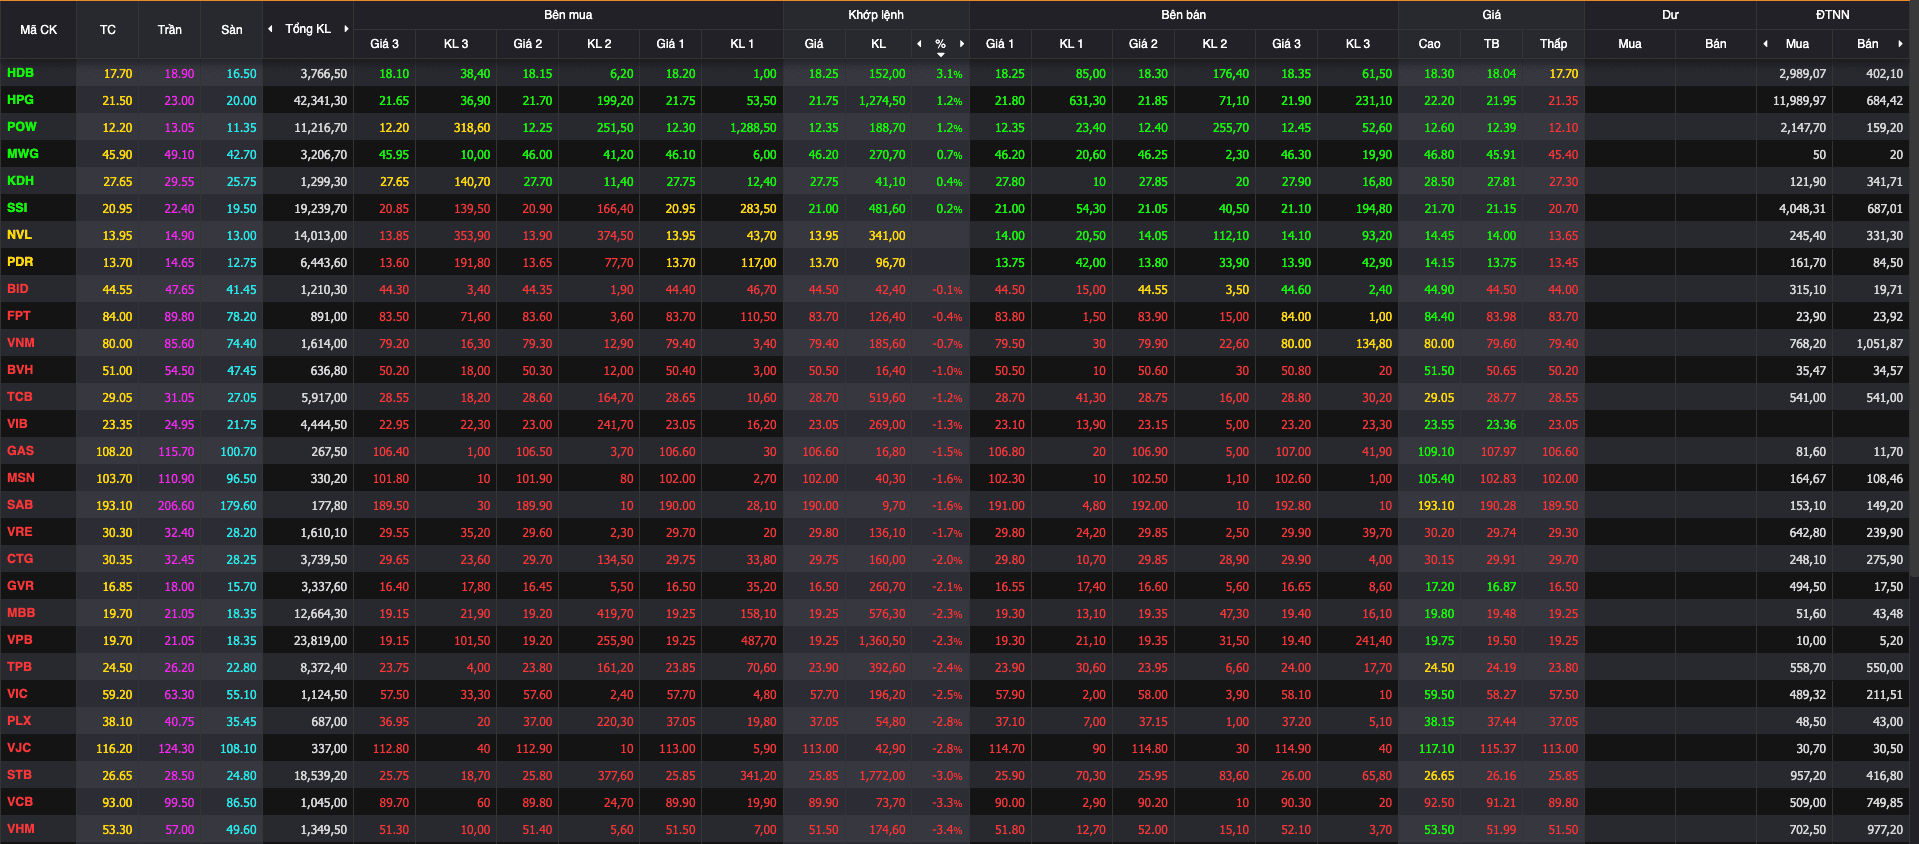Open stock symbol HDB
Image resolution: width=1919 pixels, height=844 pixels.
point(20,73)
